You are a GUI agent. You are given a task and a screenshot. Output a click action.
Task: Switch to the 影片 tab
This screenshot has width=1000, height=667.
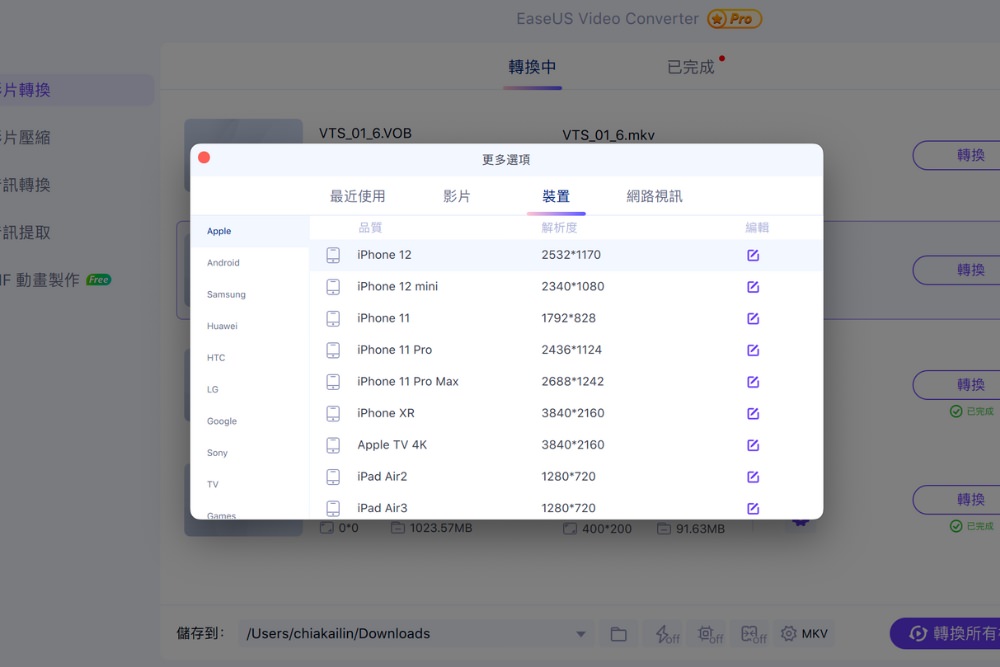tap(457, 196)
